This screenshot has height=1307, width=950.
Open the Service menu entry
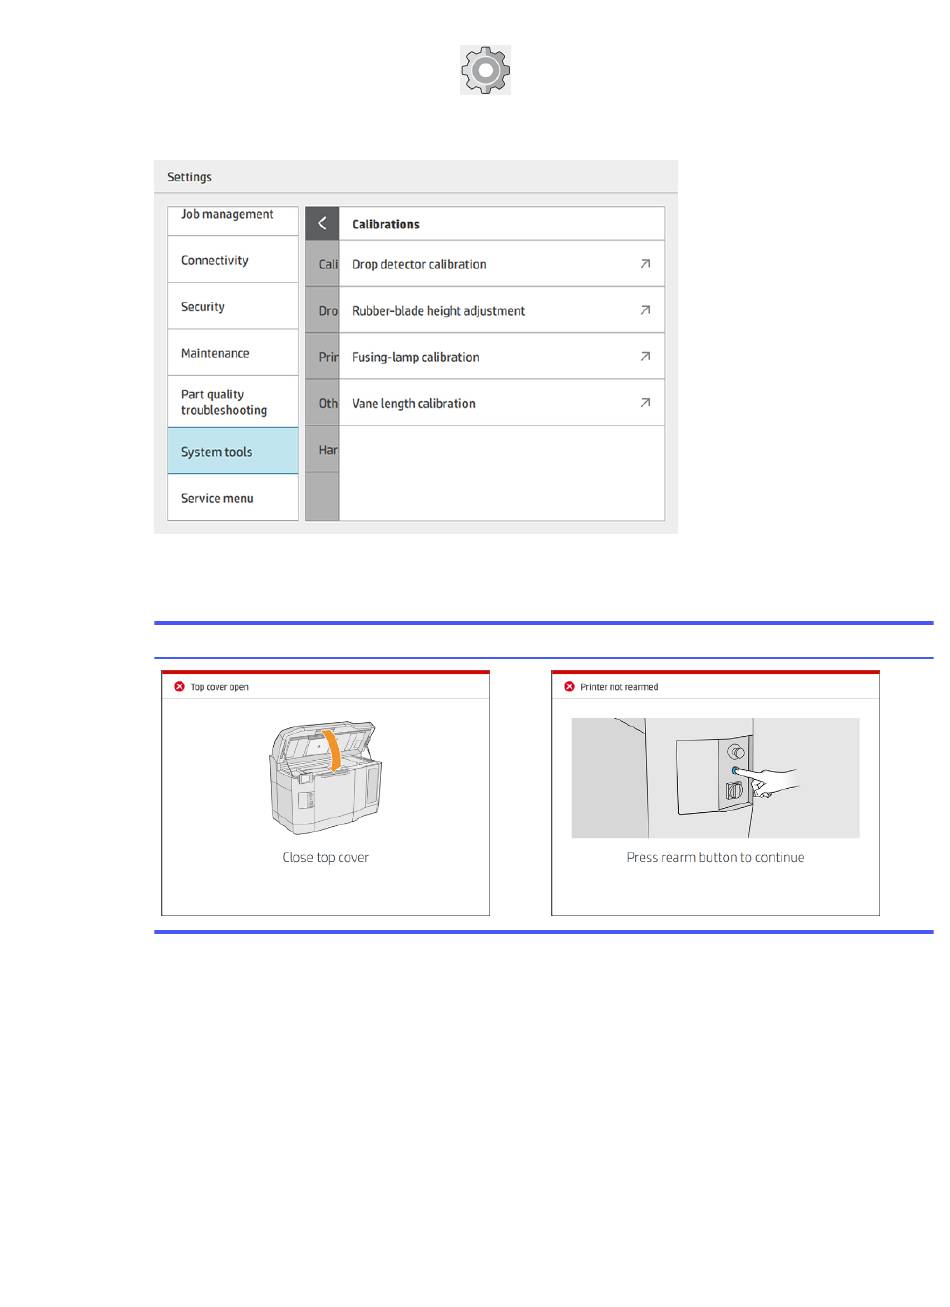217,498
